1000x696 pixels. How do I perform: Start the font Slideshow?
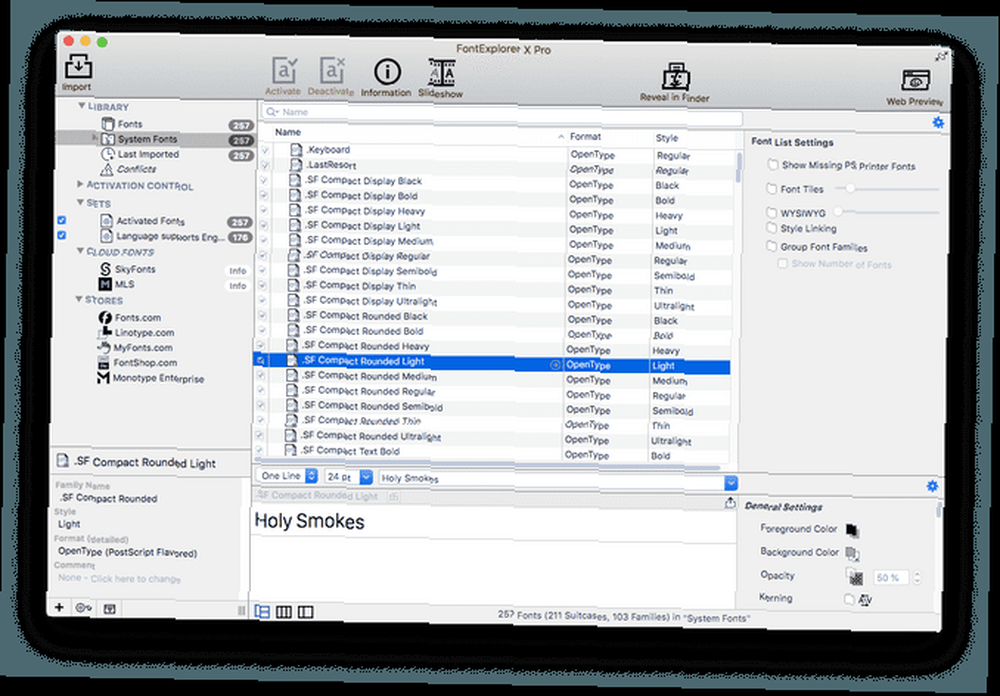coord(441,78)
